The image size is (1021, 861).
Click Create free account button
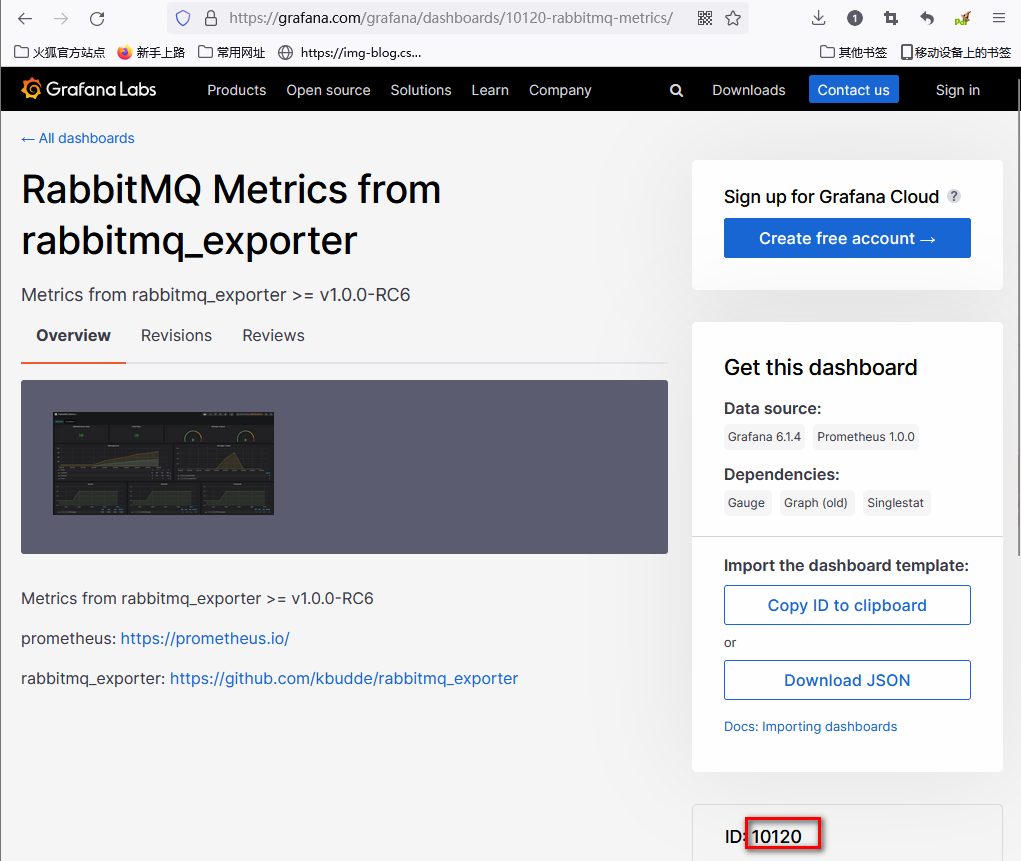[847, 238]
